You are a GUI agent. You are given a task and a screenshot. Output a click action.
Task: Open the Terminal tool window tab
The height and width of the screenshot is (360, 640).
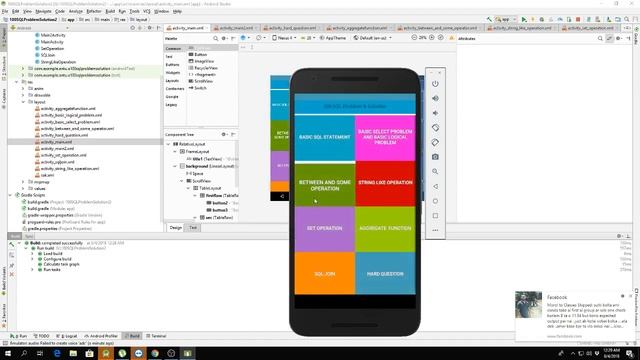click(x=156, y=336)
